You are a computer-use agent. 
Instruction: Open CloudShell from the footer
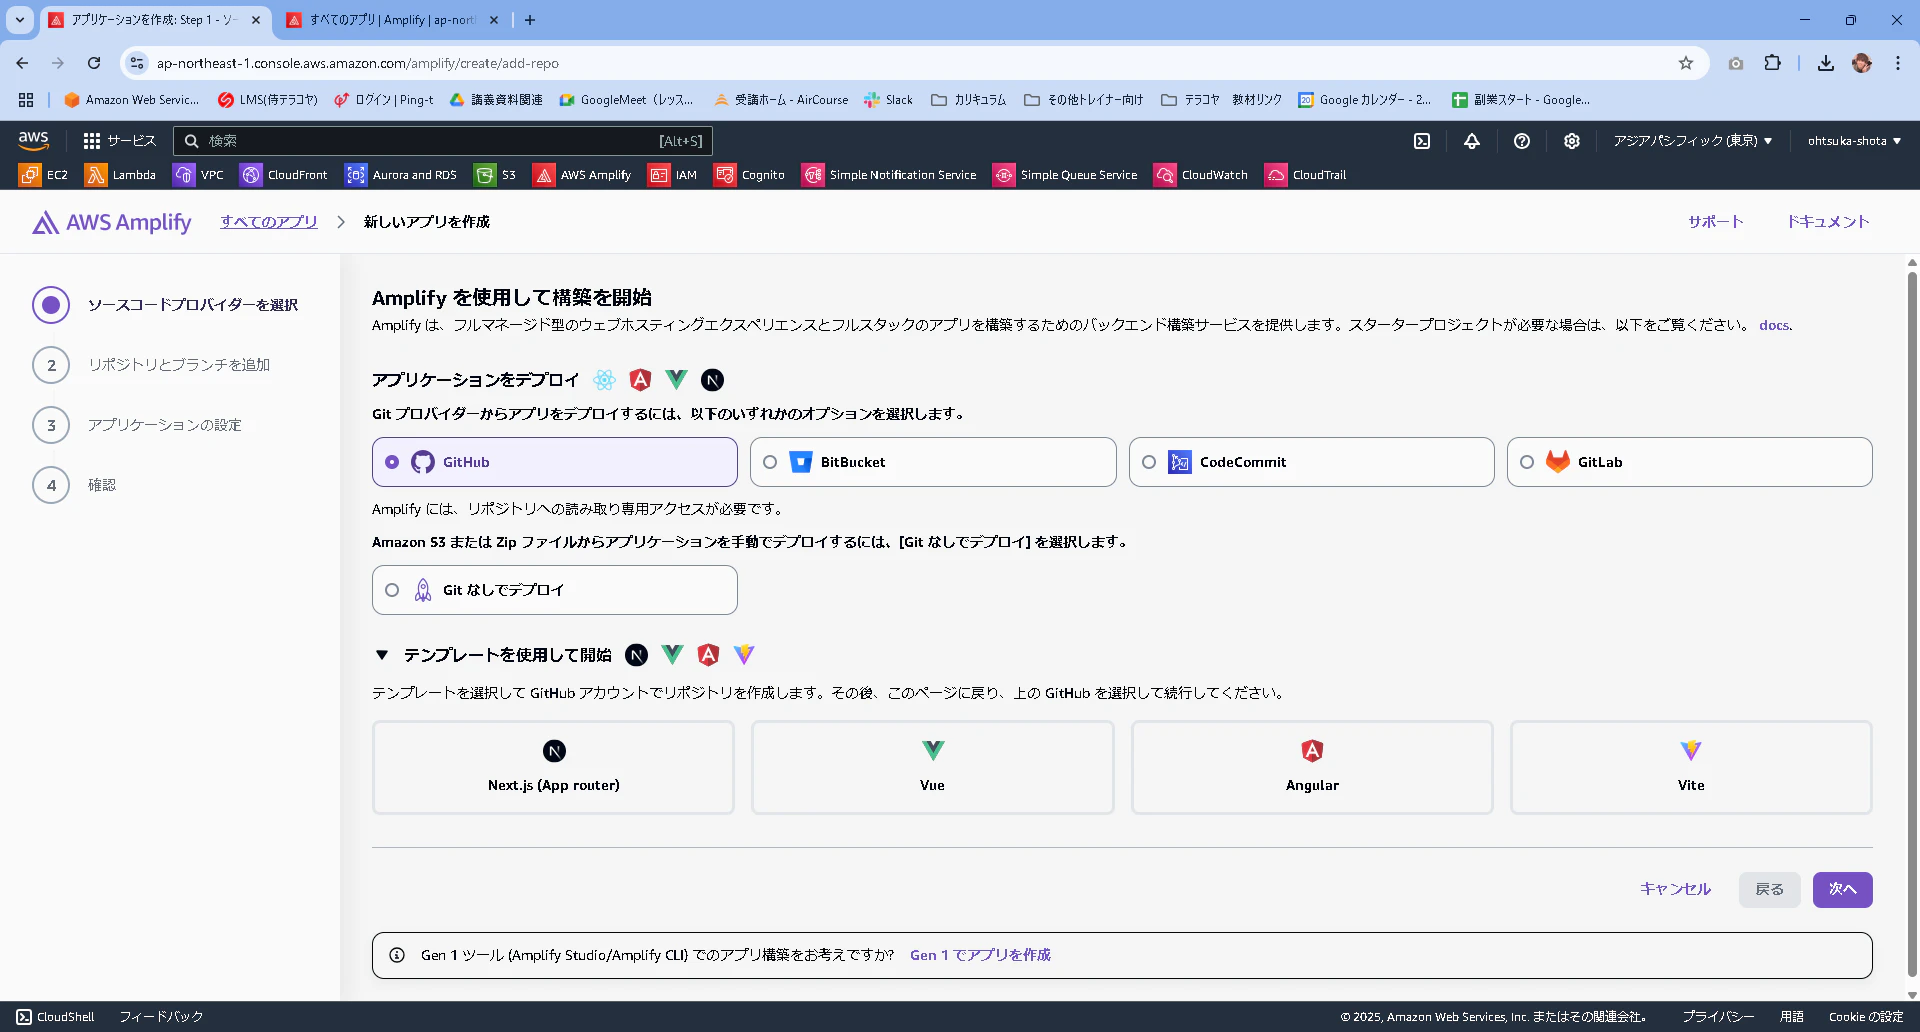point(56,1017)
